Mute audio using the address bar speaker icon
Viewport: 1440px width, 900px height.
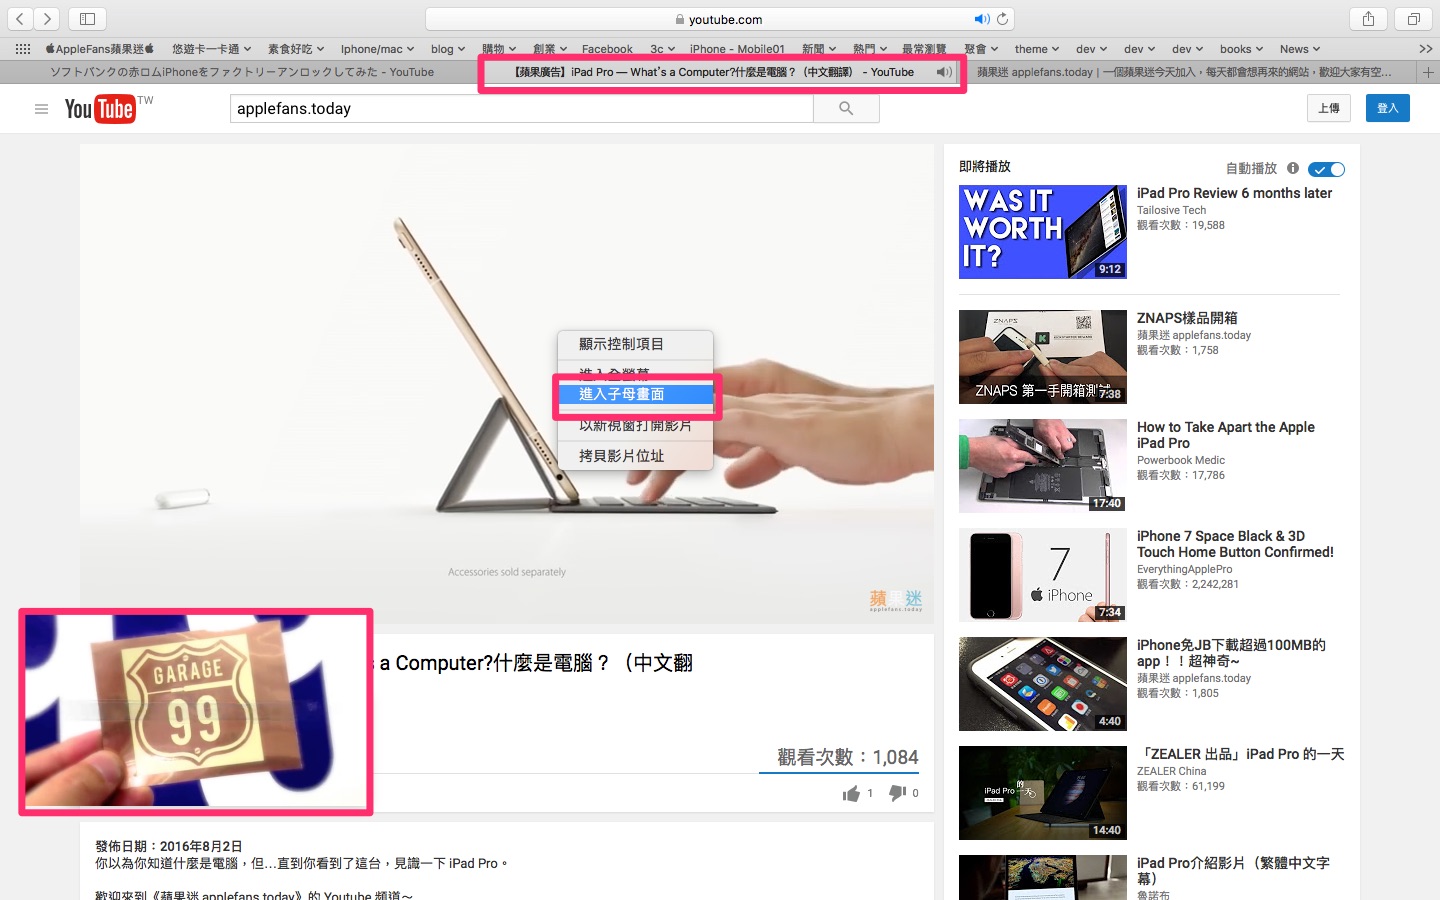[x=981, y=19]
